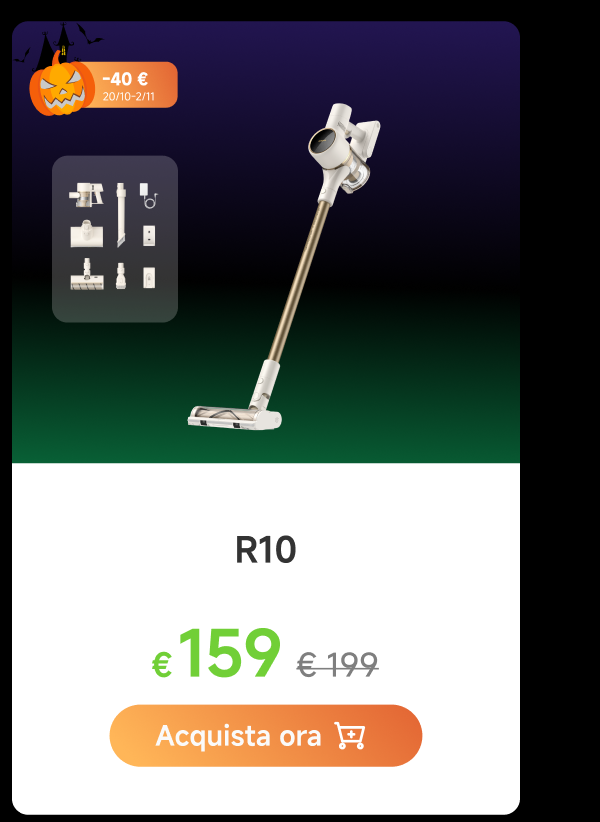Click the small combination brush accessory icon

point(121,276)
